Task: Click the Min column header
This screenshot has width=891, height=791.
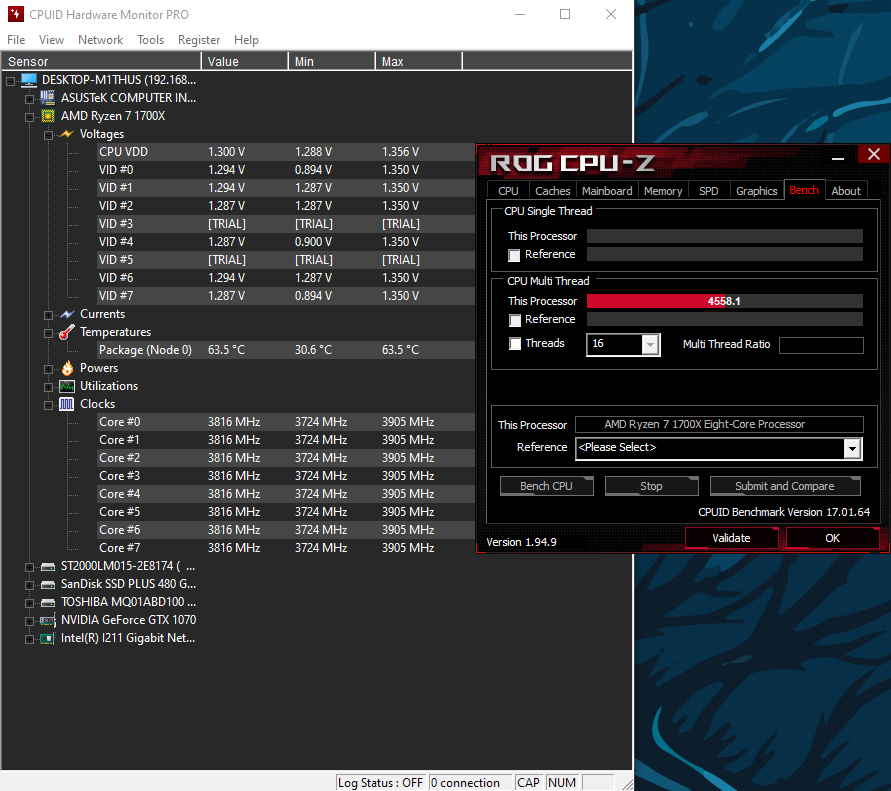Action: (332, 61)
